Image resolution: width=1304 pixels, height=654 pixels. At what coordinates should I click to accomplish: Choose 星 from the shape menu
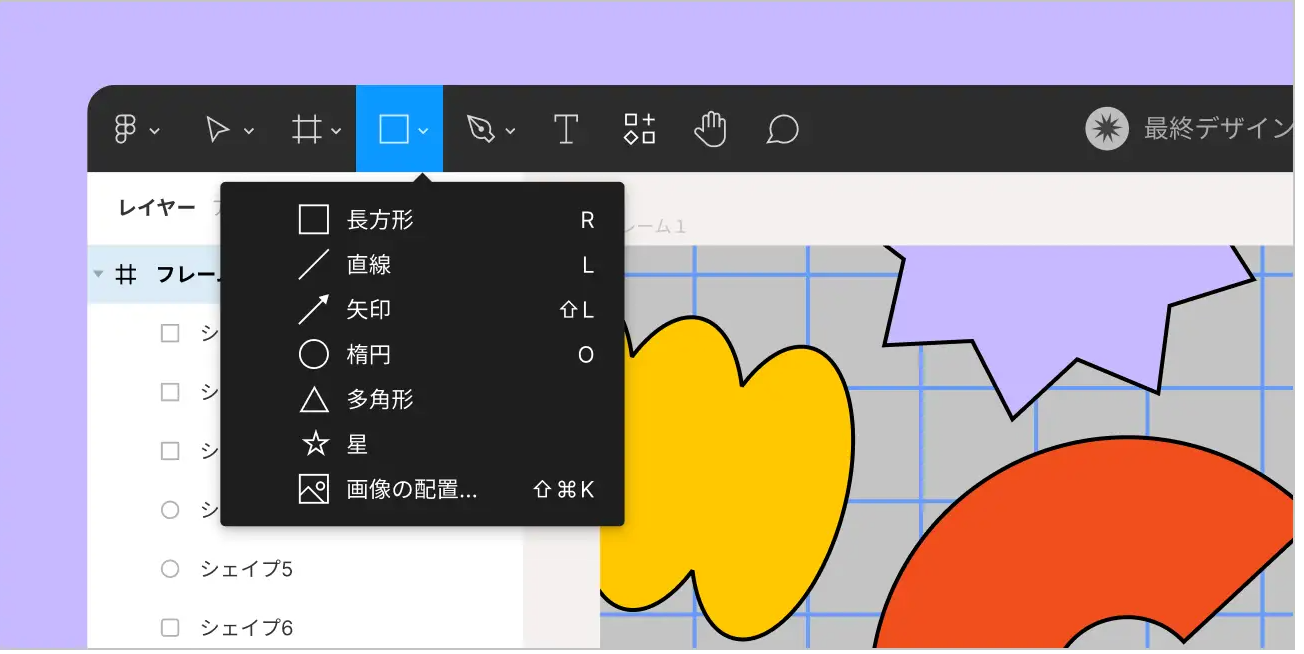[422, 444]
